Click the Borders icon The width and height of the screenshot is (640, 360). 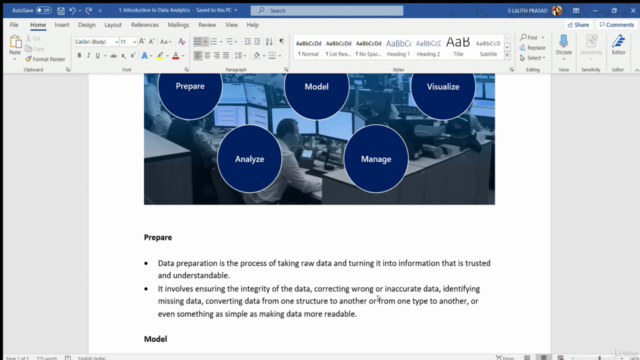click(x=272, y=56)
